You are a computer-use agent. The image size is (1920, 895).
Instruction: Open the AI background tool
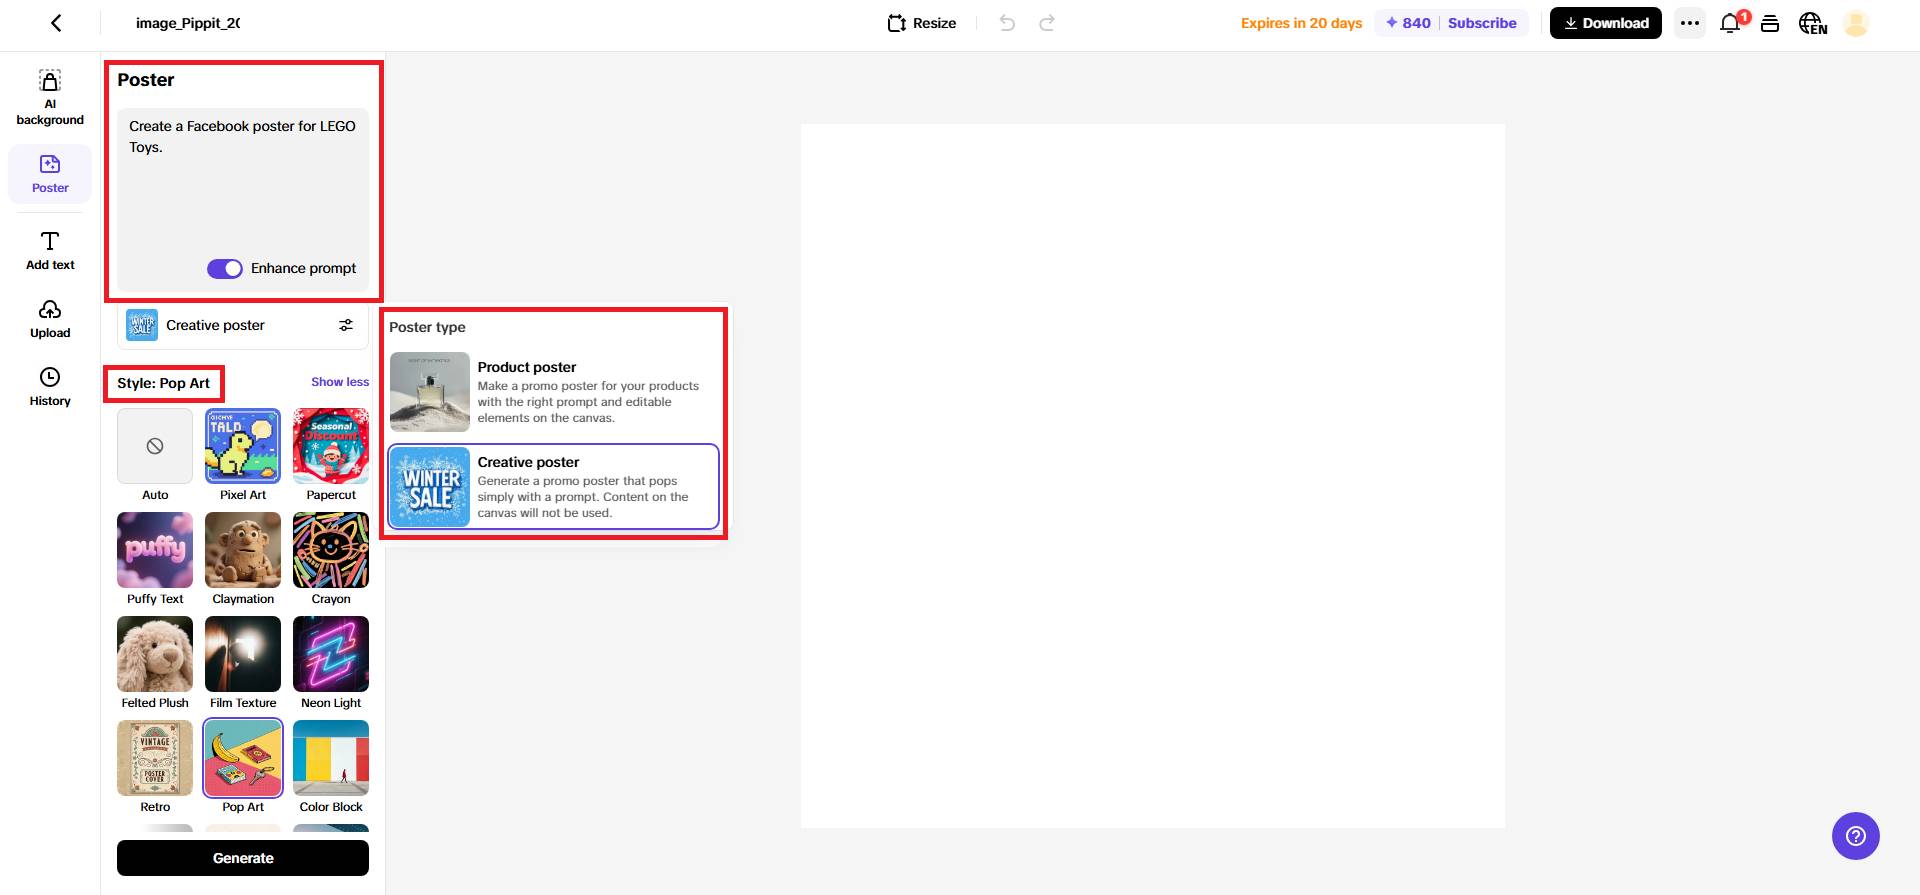[x=50, y=98]
